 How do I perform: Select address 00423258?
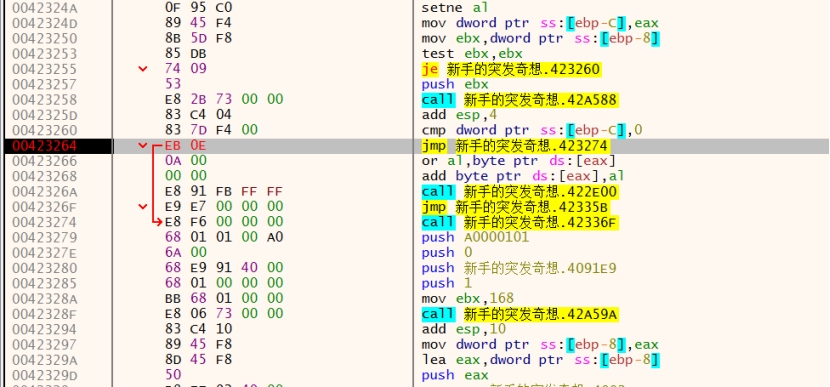(44, 100)
